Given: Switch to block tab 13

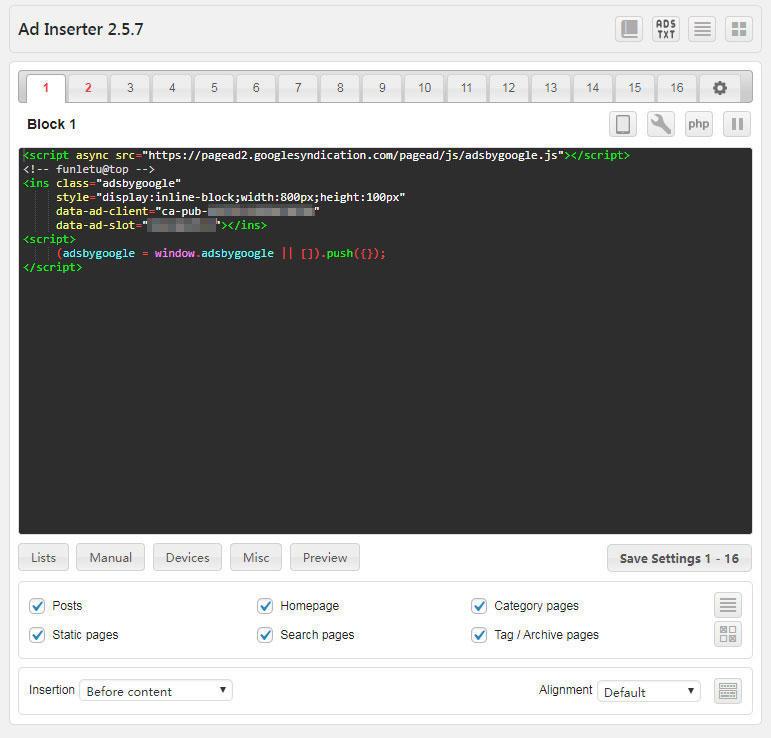Looking at the screenshot, I should click(x=551, y=88).
